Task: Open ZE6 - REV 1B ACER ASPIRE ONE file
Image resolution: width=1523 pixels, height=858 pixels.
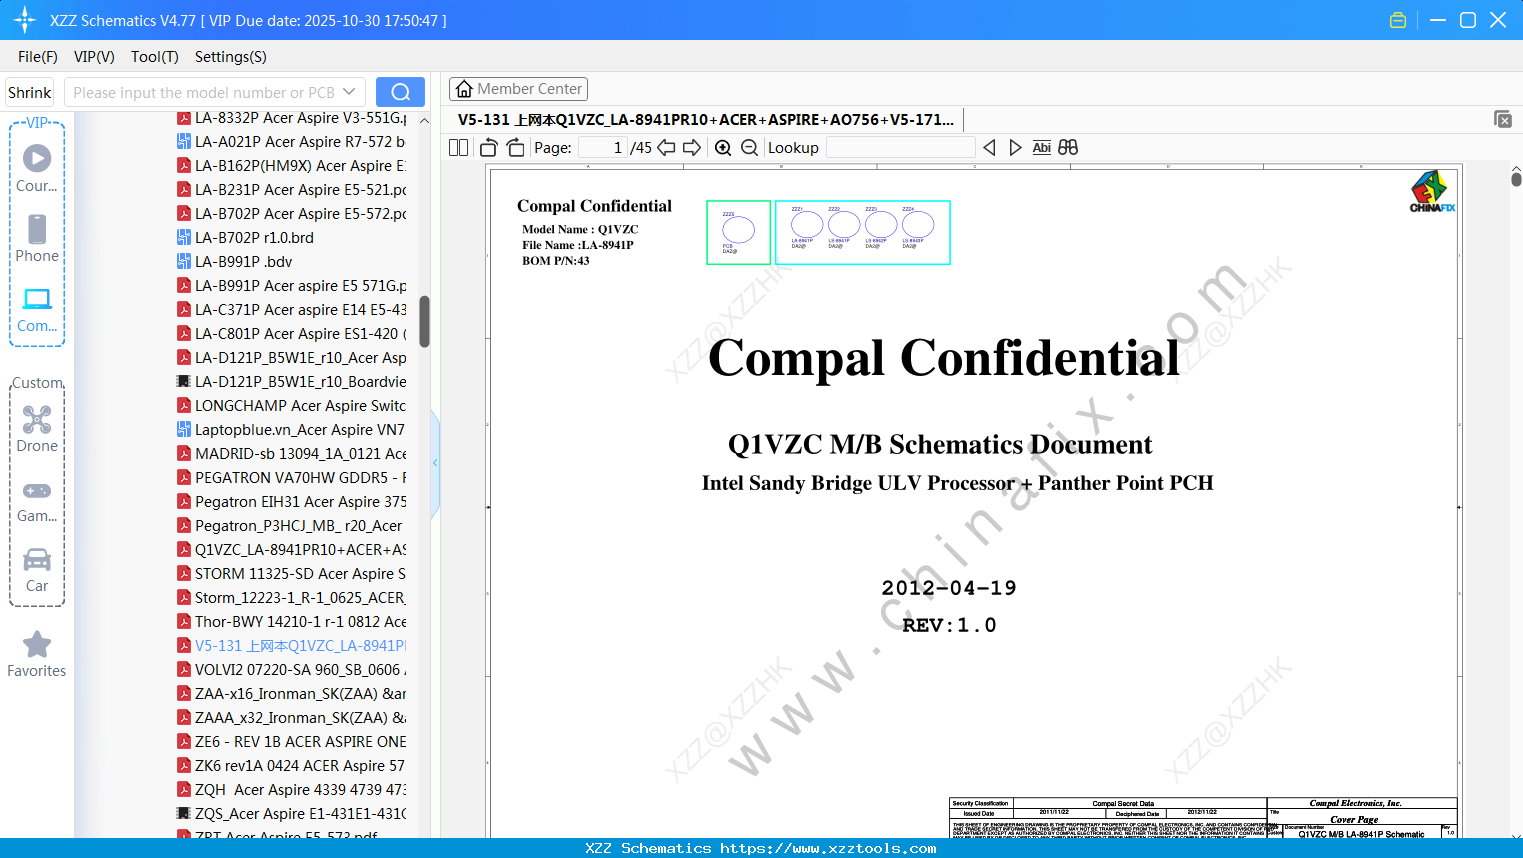Action: click(292, 742)
